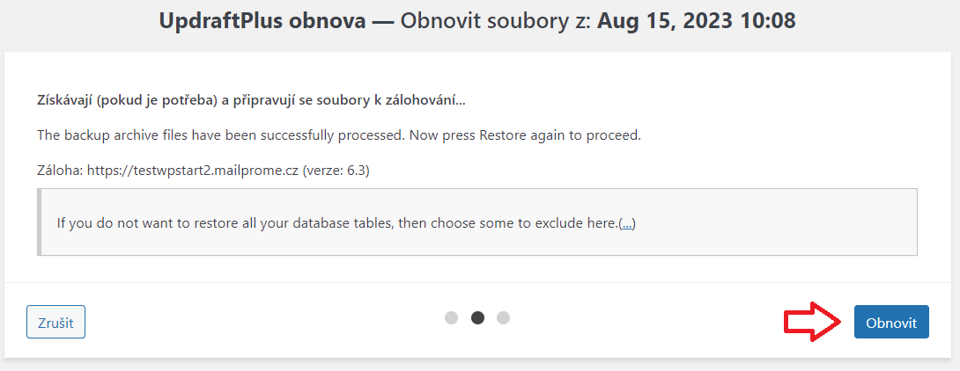Click the red arrow pointing at Obnovit
Screen dimensions: 960x371
(x=812, y=321)
